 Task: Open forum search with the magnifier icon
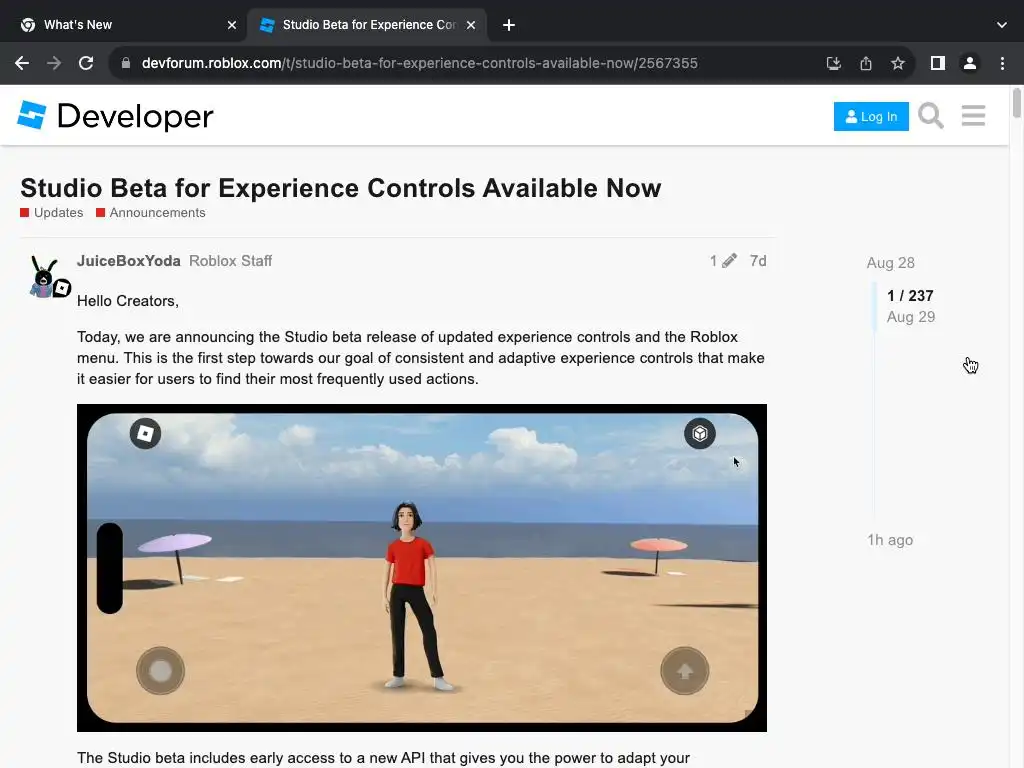click(x=931, y=116)
